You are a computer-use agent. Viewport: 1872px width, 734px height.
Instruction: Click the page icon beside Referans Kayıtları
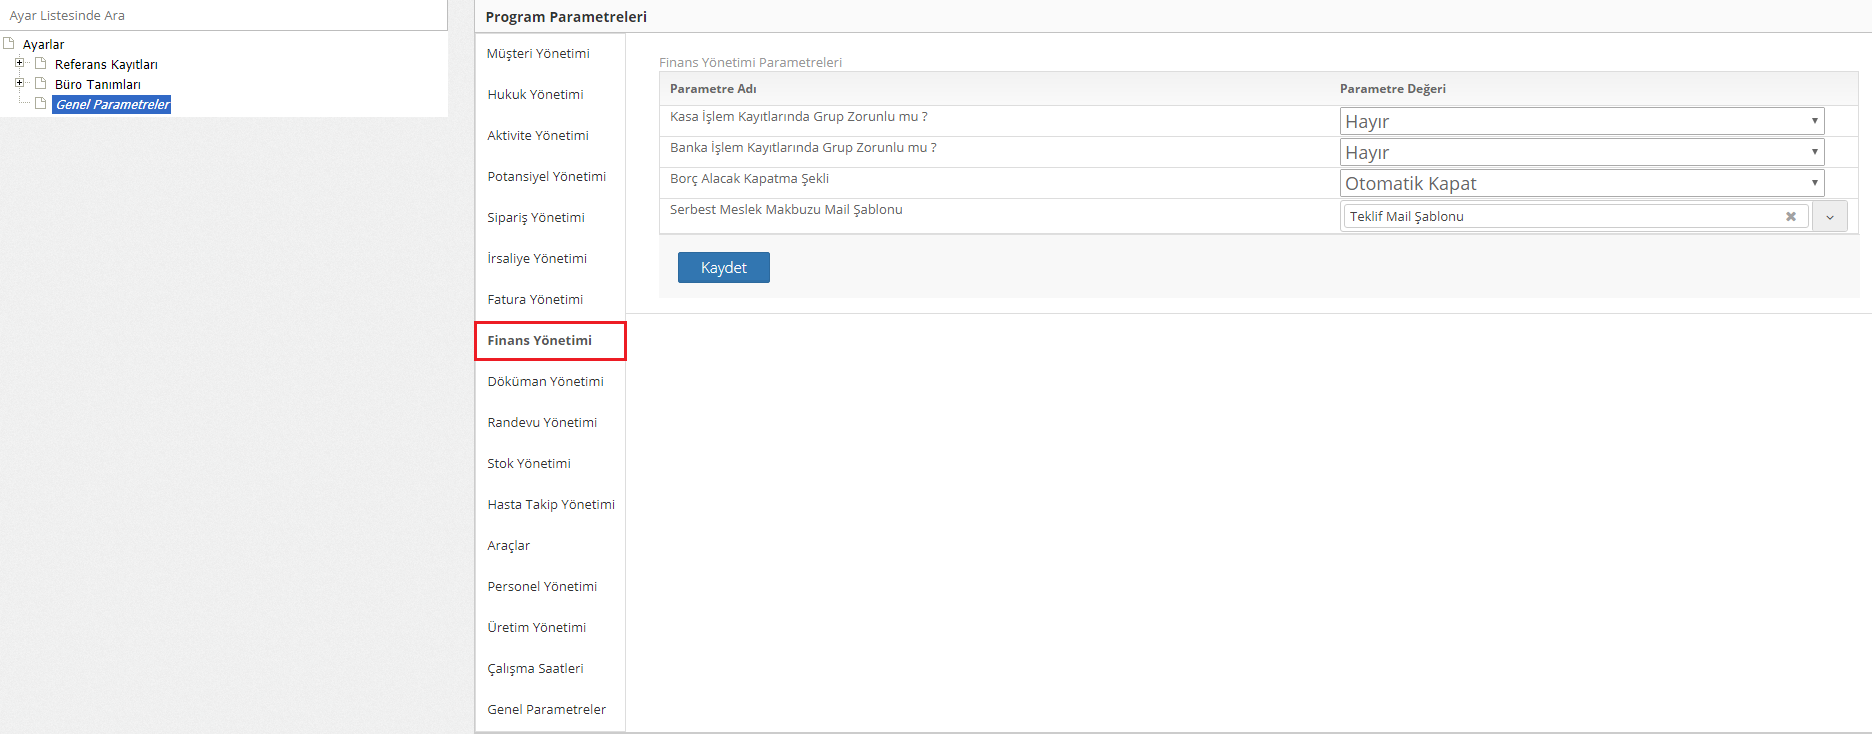(41, 64)
